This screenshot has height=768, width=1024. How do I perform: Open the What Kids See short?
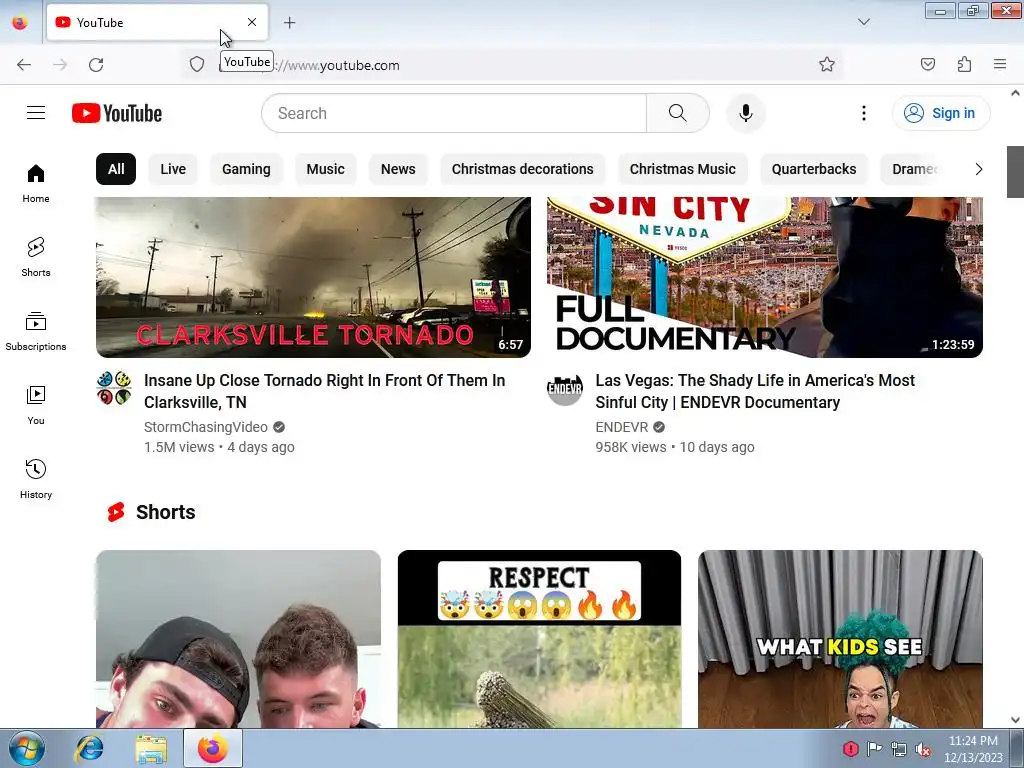point(840,639)
